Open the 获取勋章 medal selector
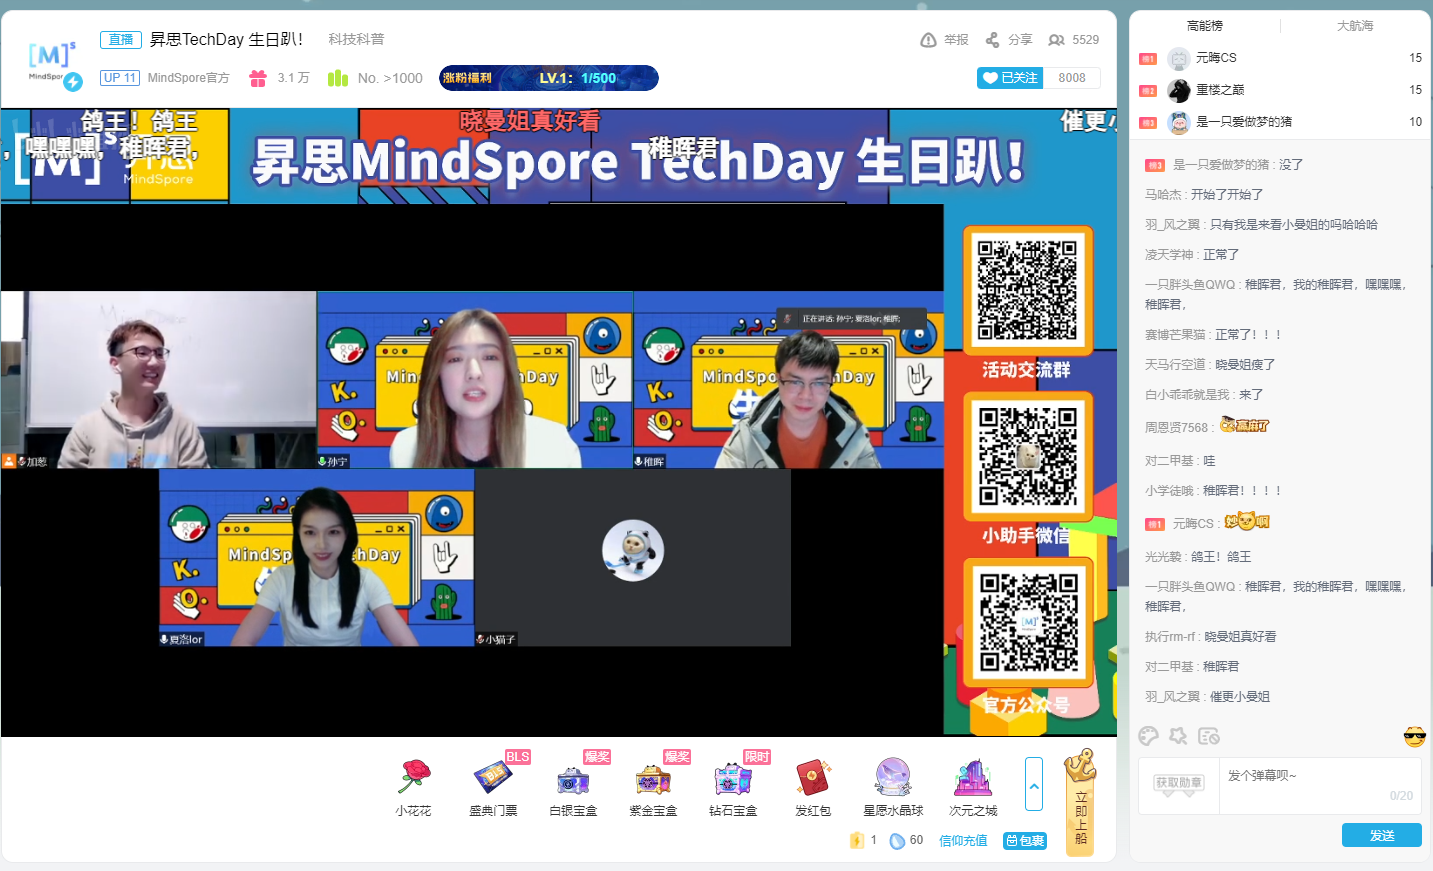Image resolution: width=1433 pixels, height=871 pixels. (1179, 783)
